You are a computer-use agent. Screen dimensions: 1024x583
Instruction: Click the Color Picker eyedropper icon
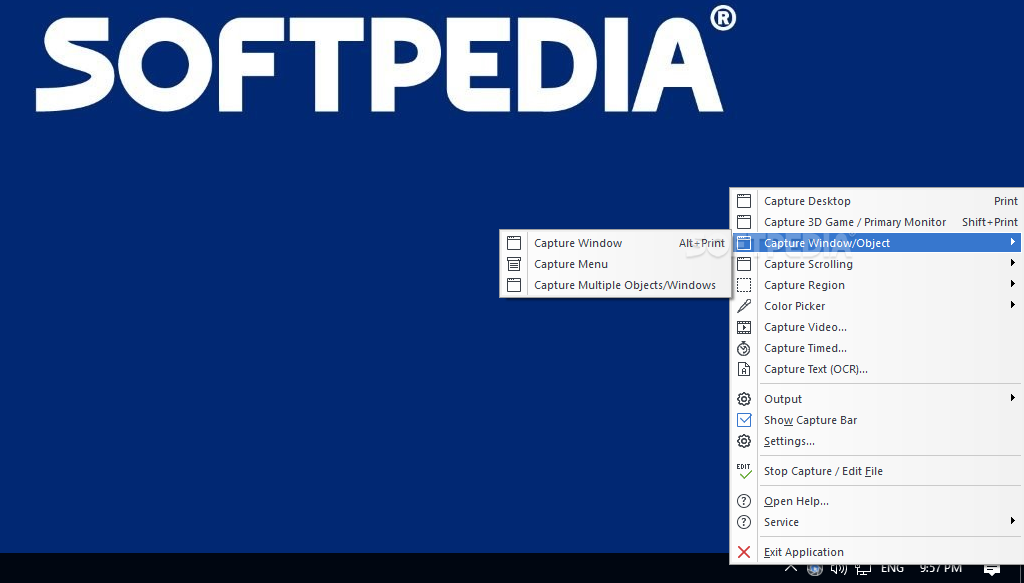(x=744, y=306)
